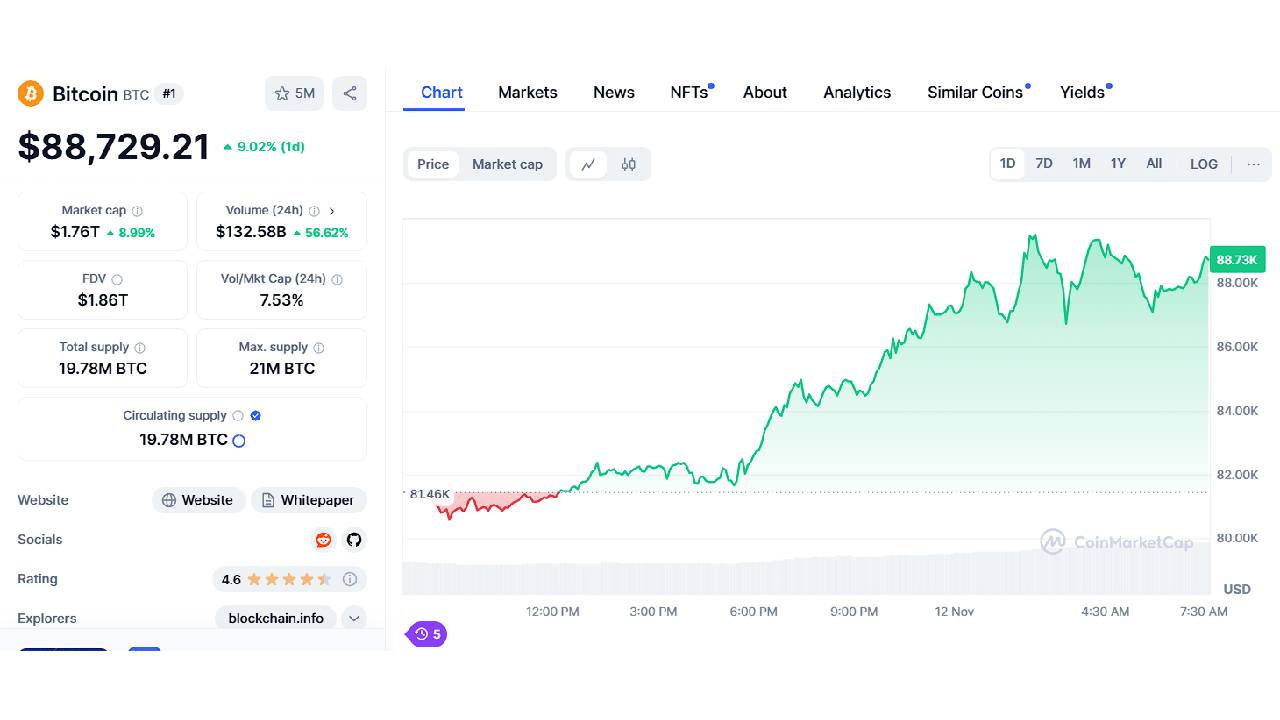This screenshot has height=720, width=1280.
Task: Click the 88.73K current price label
Action: click(1236, 260)
